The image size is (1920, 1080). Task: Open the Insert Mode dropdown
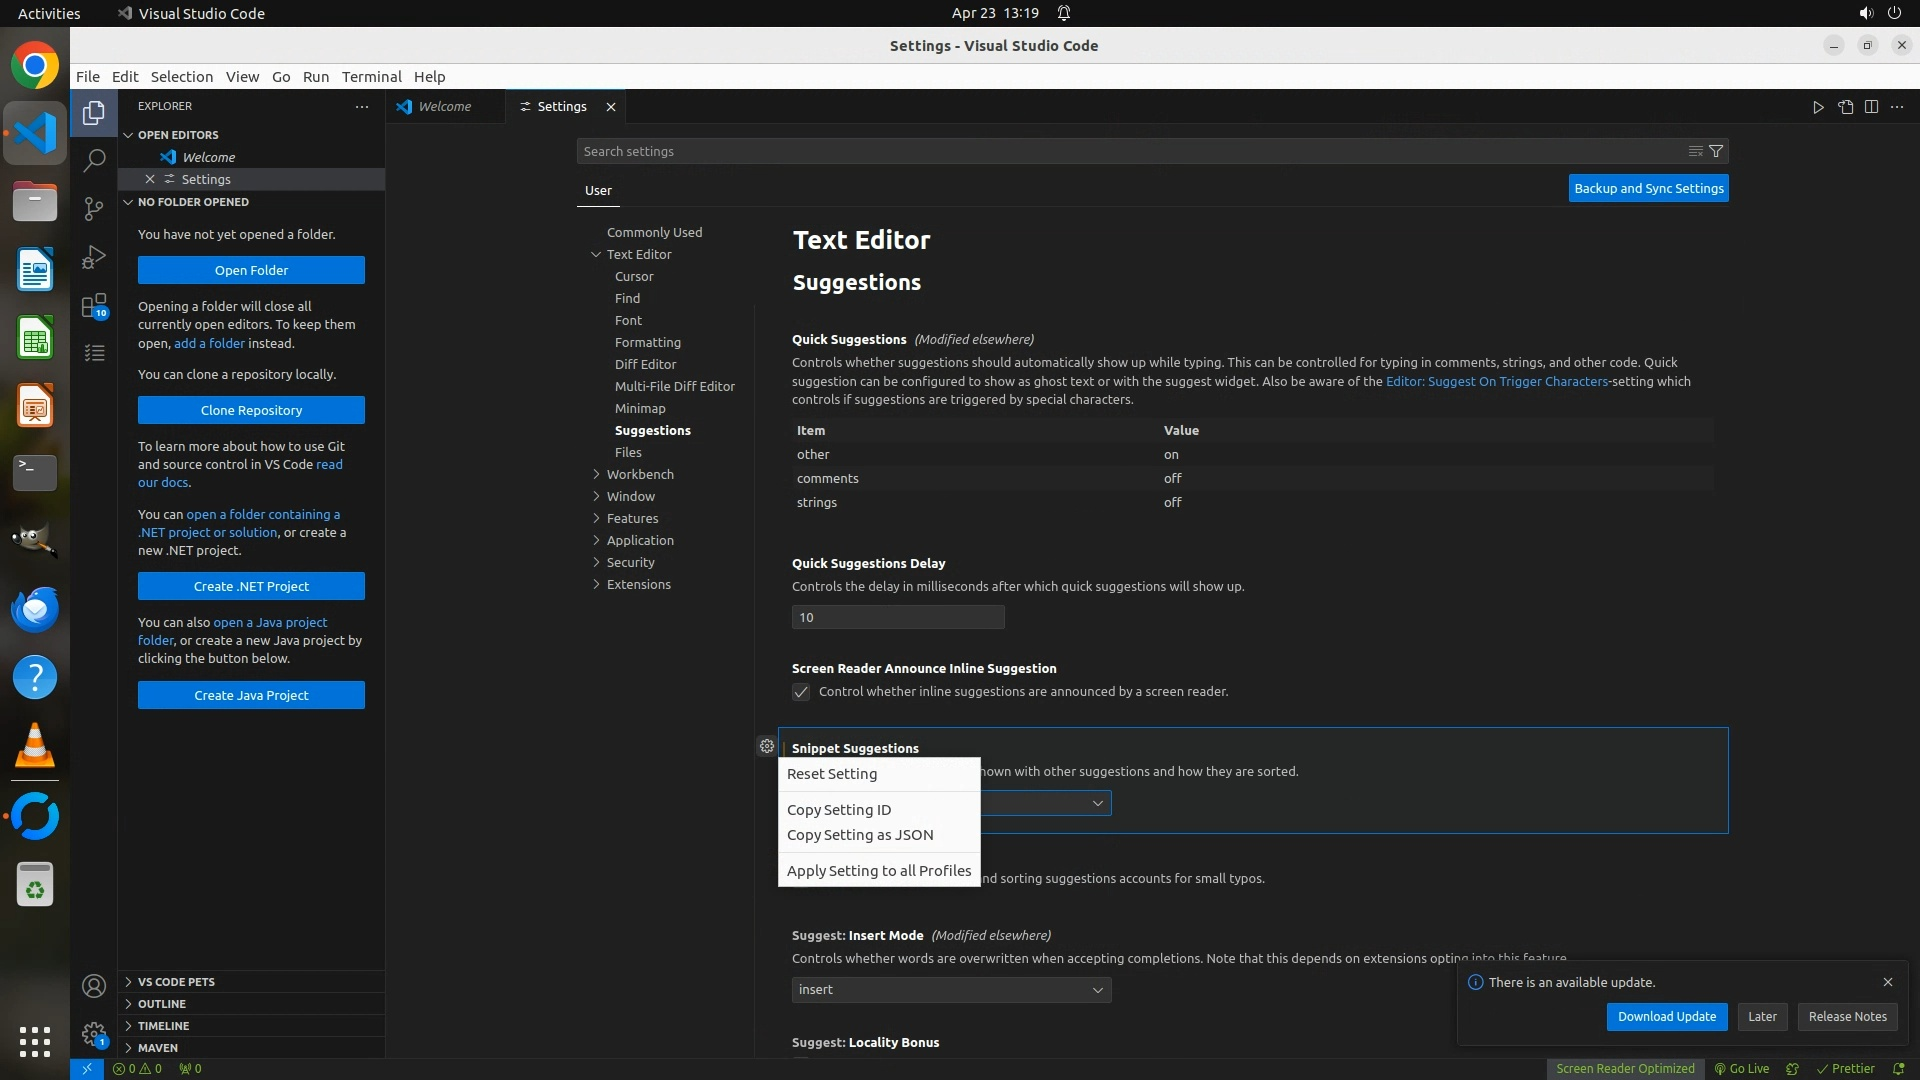tap(950, 989)
